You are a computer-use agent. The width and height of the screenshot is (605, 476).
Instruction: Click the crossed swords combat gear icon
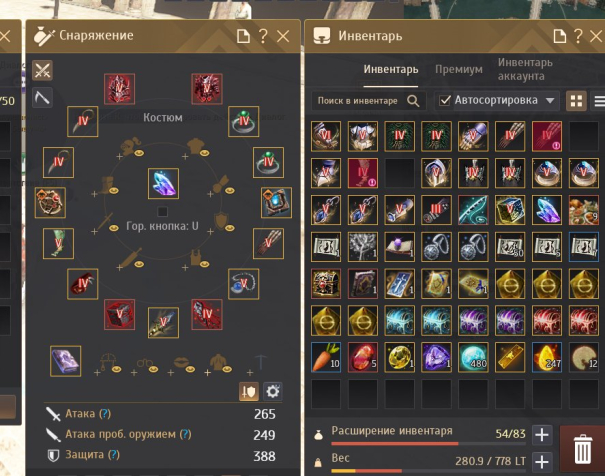(42, 70)
